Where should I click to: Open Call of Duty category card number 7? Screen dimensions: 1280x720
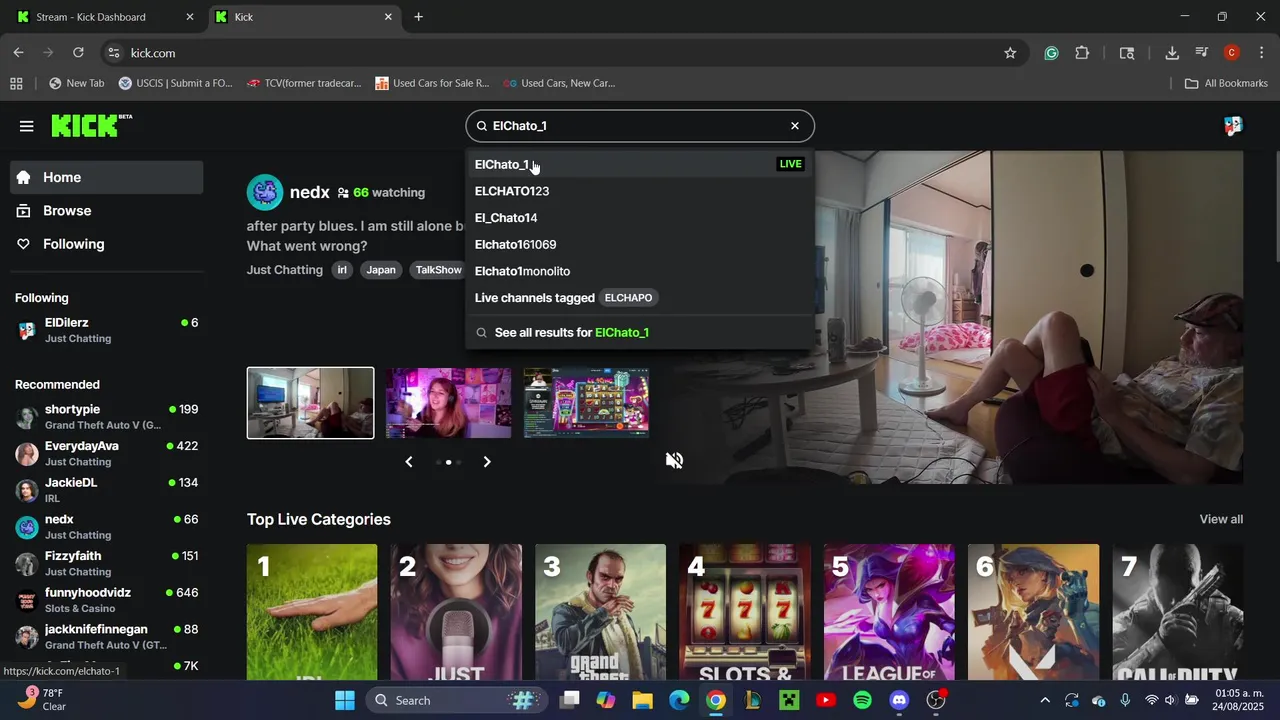tap(1178, 612)
